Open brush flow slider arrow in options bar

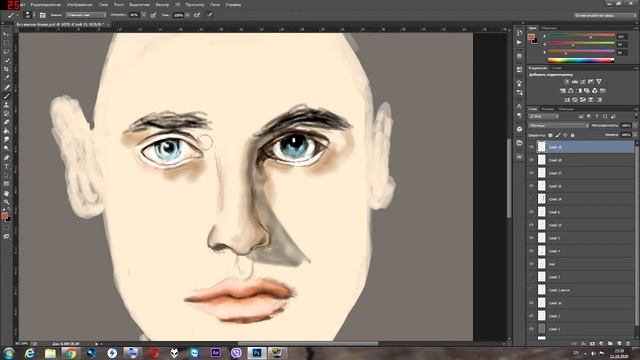[x=187, y=15]
